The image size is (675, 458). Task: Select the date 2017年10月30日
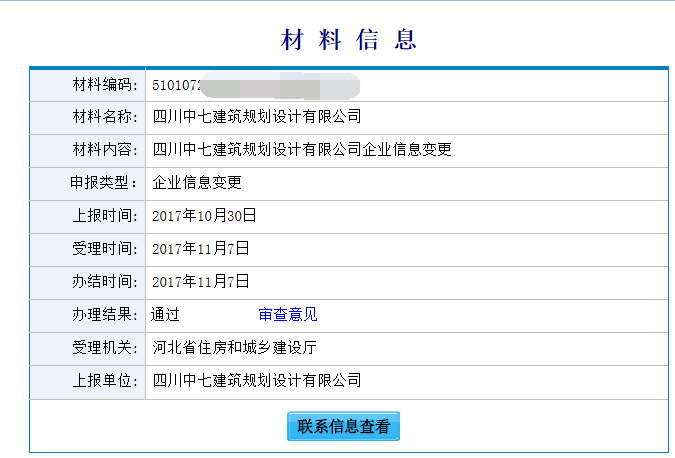coord(204,216)
